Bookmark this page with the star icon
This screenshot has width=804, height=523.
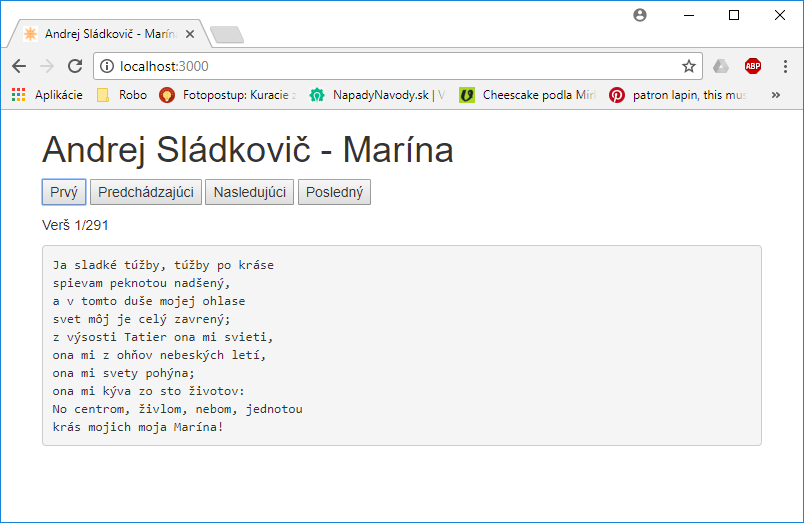point(689,66)
